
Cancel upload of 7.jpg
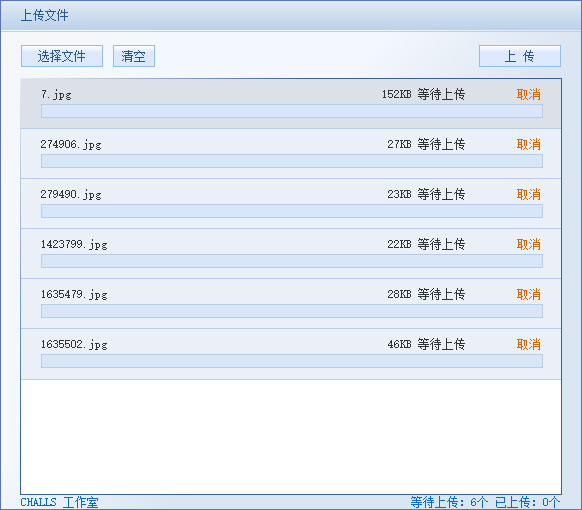pyautogui.click(x=529, y=94)
